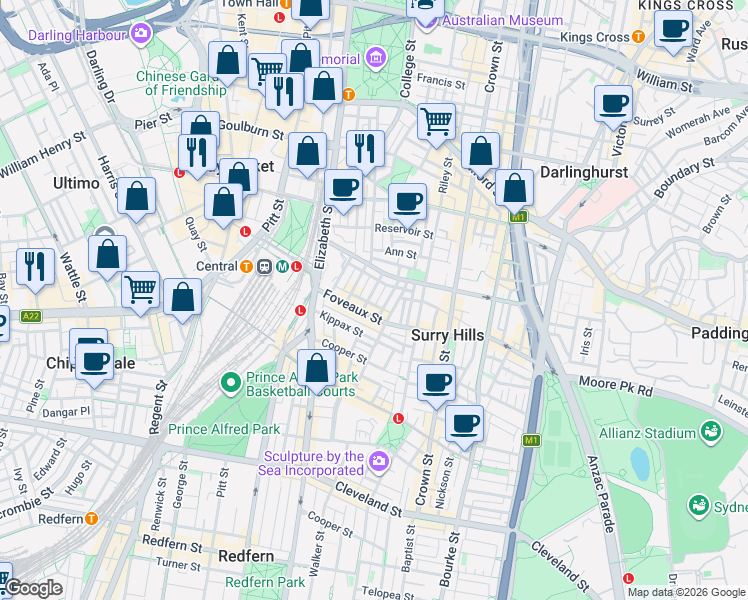Open the restaurant marker near Wattle St
The image size is (748, 600).
[x=35, y=268]
